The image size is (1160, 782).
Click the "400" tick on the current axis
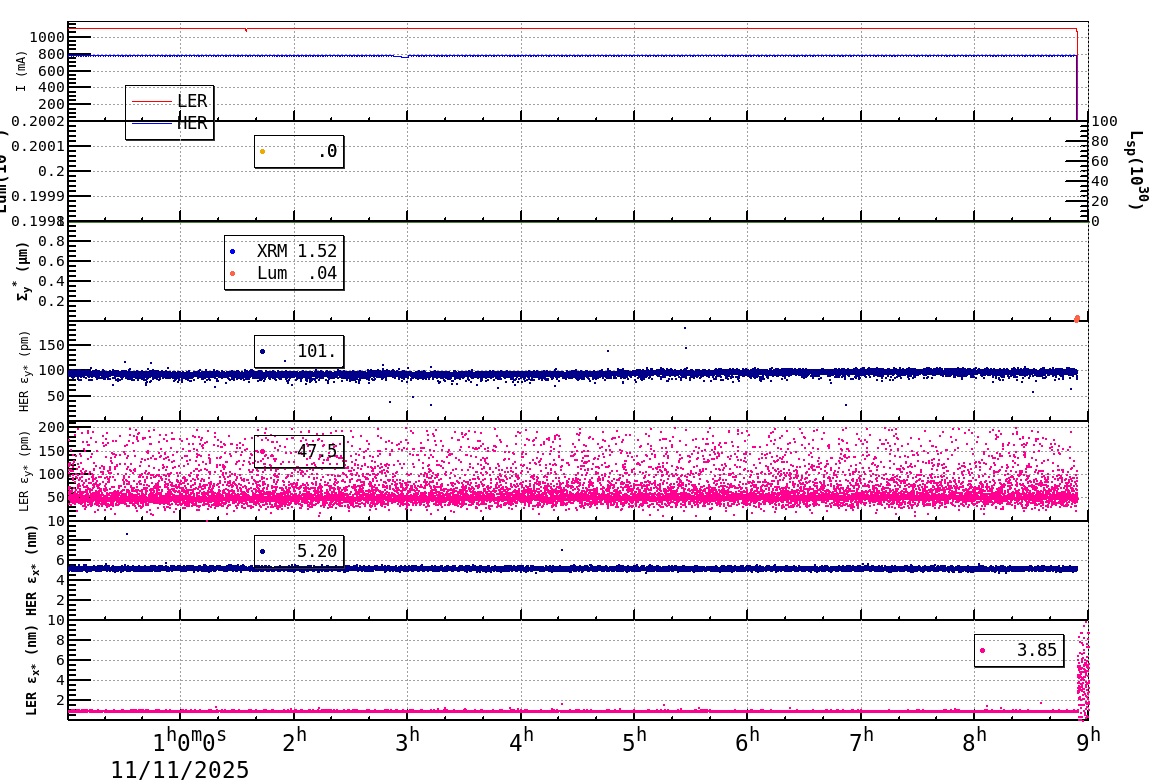click(52, 87)
